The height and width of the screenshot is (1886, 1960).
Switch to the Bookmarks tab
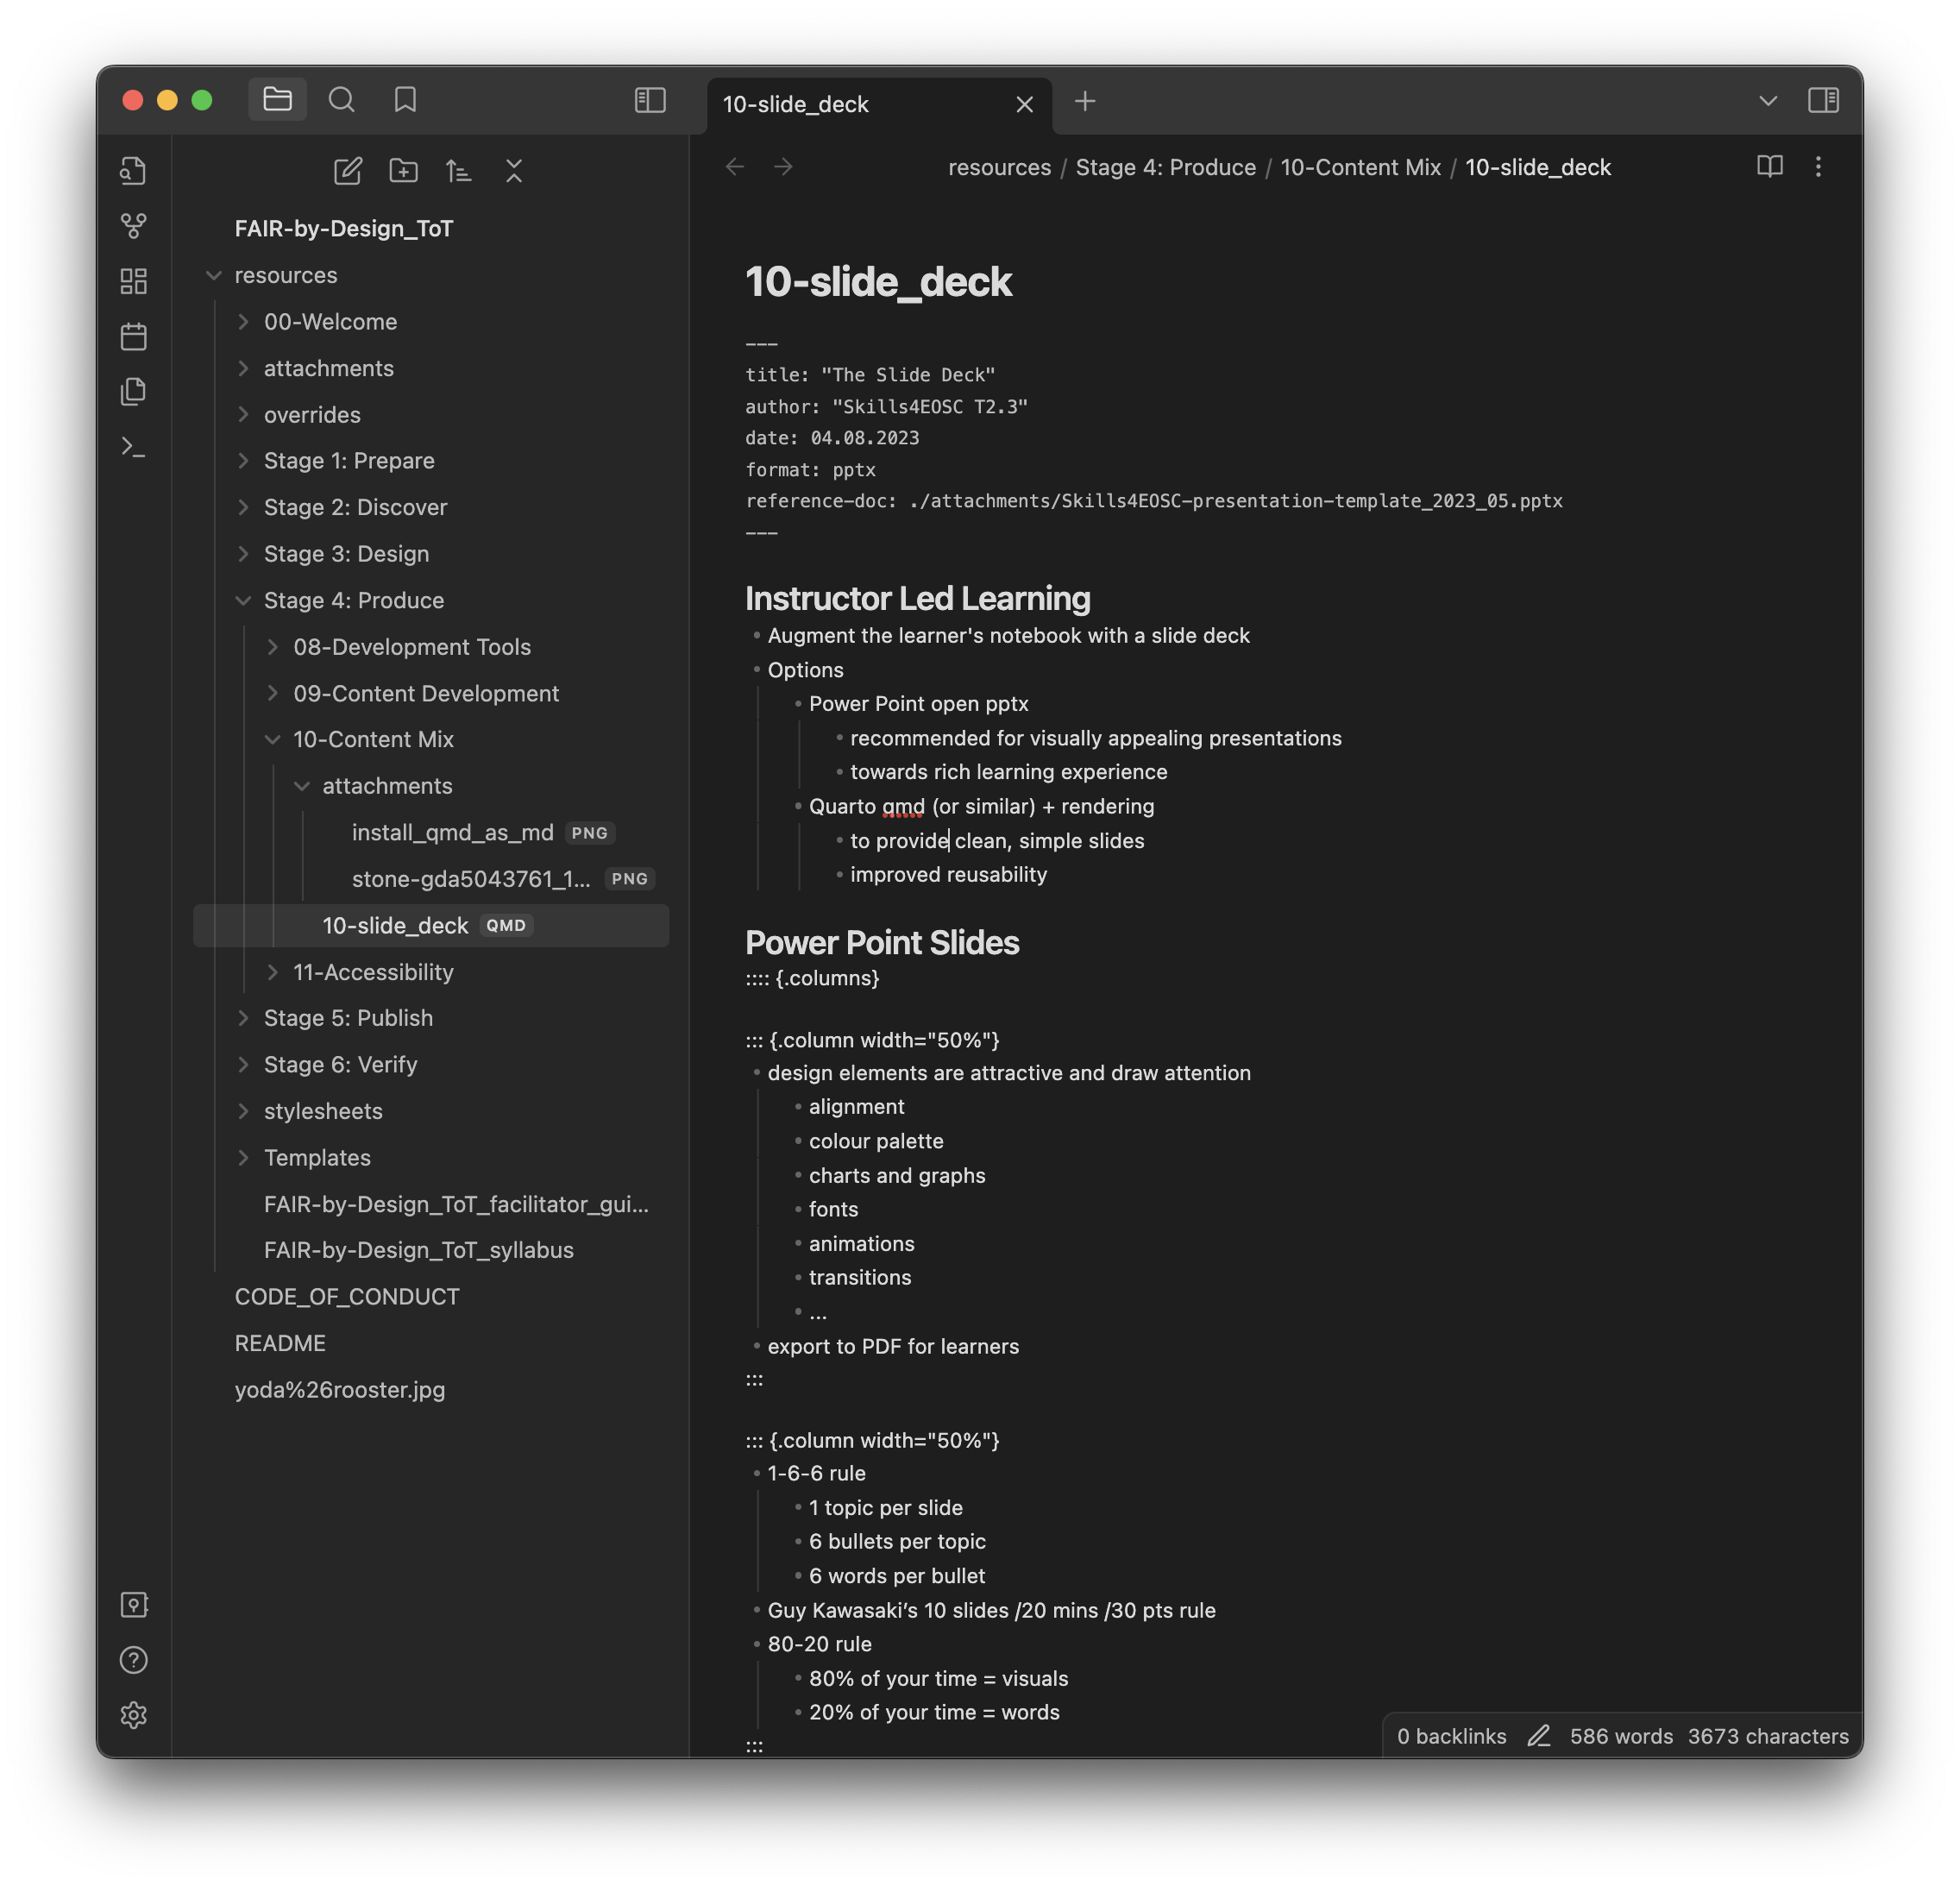[x=406, y=99]
